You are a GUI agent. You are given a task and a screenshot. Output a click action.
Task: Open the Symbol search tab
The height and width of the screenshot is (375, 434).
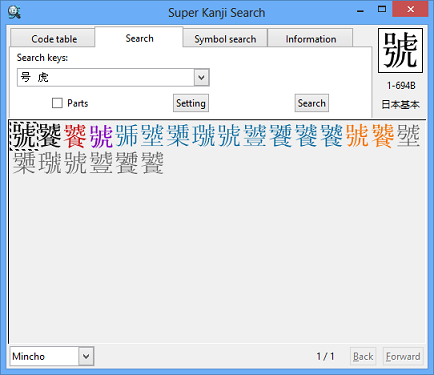(x=225, y=39)
